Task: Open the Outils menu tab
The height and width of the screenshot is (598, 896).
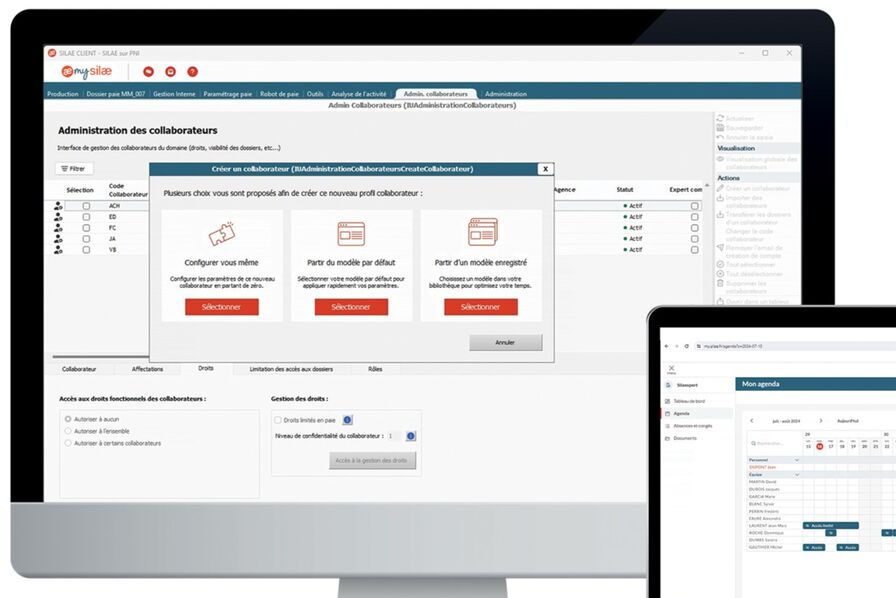Action: (315, 94)
